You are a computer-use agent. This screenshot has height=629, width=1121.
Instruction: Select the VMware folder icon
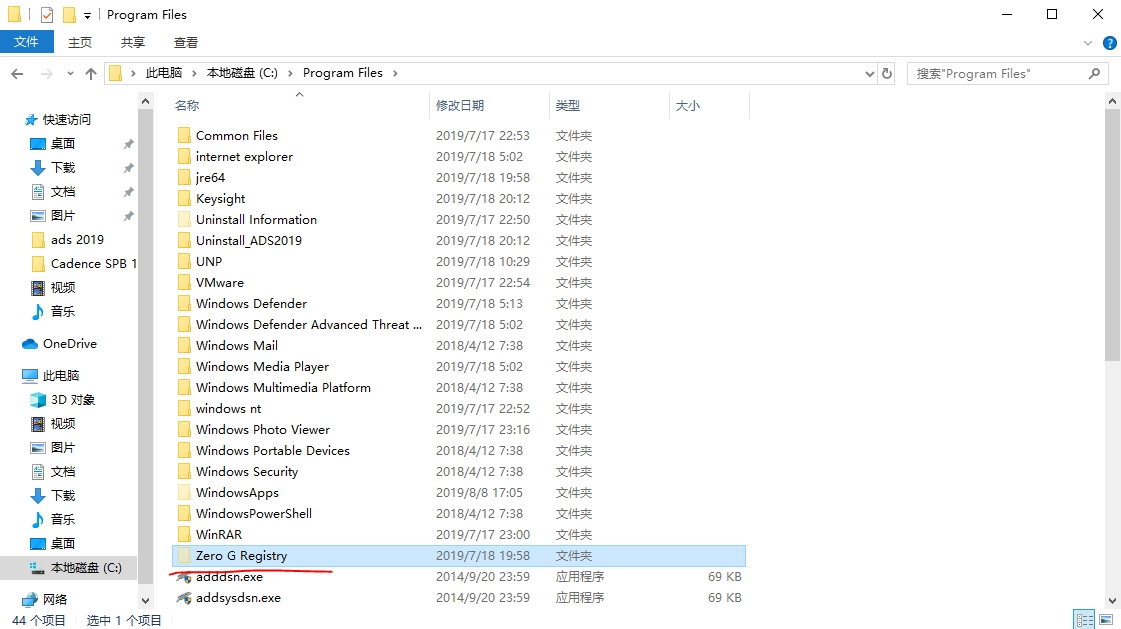[x=184, y=282]
